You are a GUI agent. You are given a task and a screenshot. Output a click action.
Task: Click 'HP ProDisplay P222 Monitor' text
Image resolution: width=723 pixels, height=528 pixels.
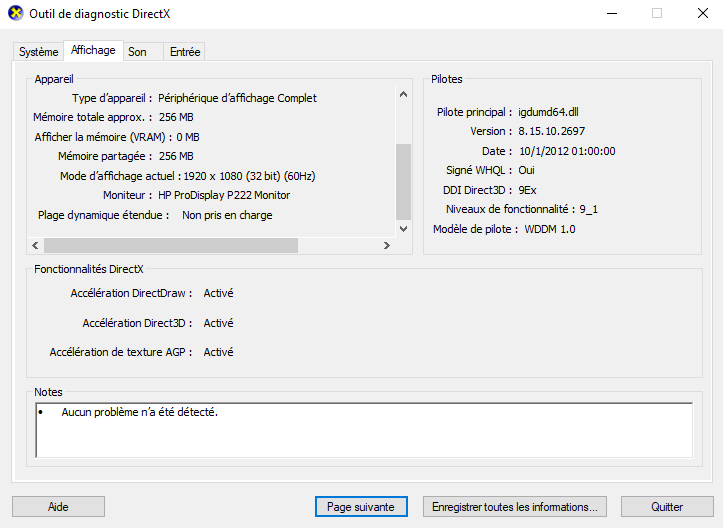(x=224, y=196)
